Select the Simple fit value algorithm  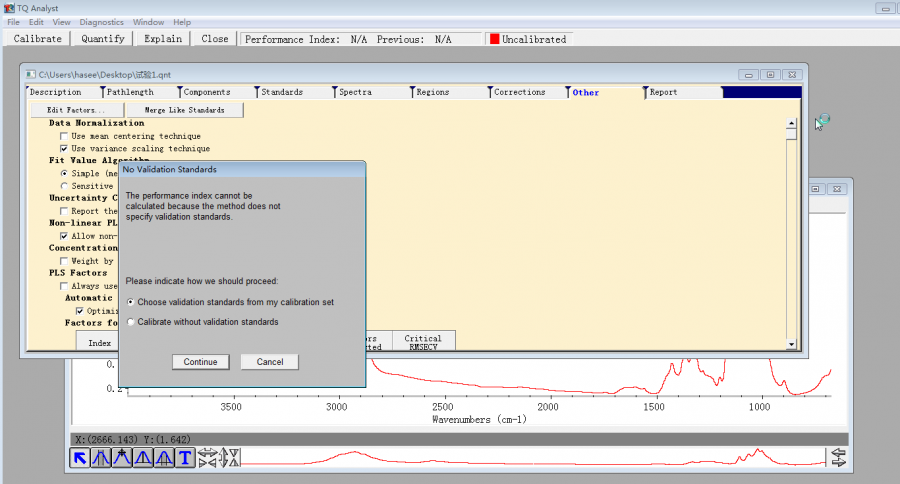click(x=64, y=173)
